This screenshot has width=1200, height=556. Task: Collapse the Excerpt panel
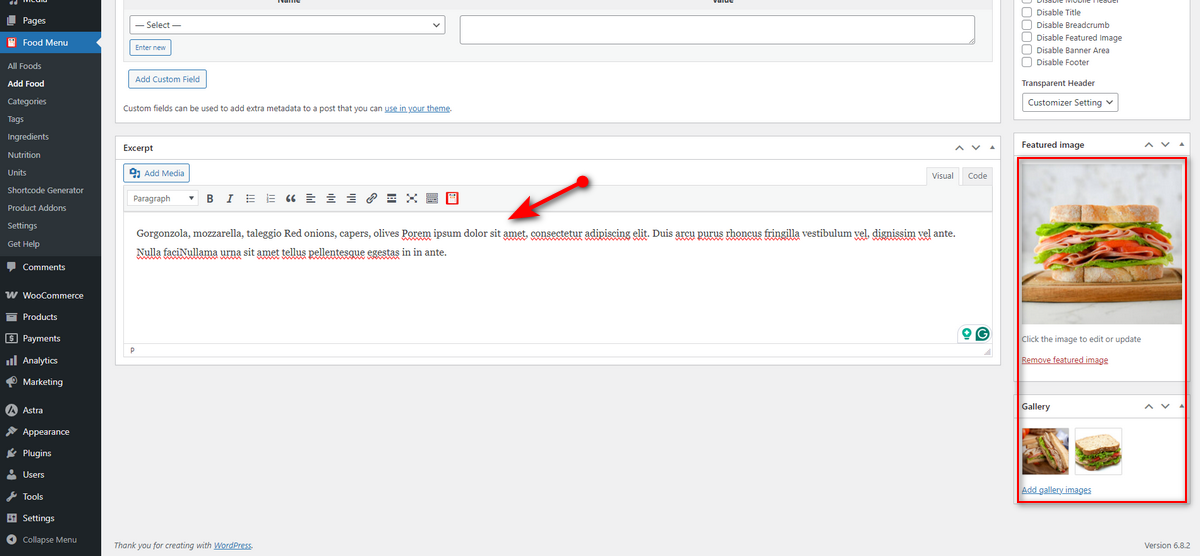click(992, 148)
